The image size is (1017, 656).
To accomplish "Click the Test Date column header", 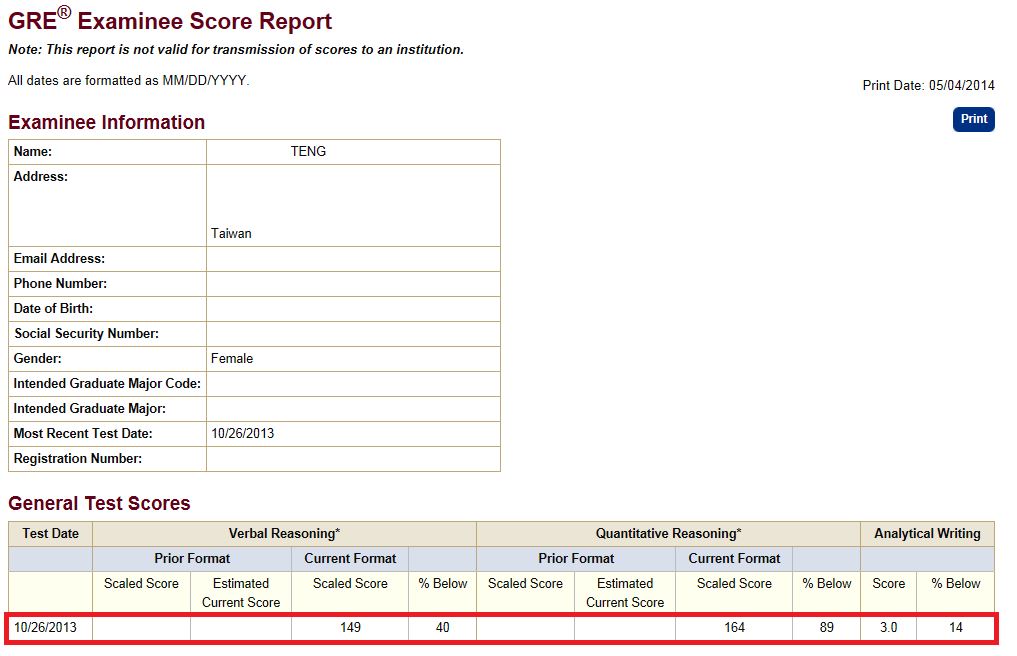I will 51,533.
